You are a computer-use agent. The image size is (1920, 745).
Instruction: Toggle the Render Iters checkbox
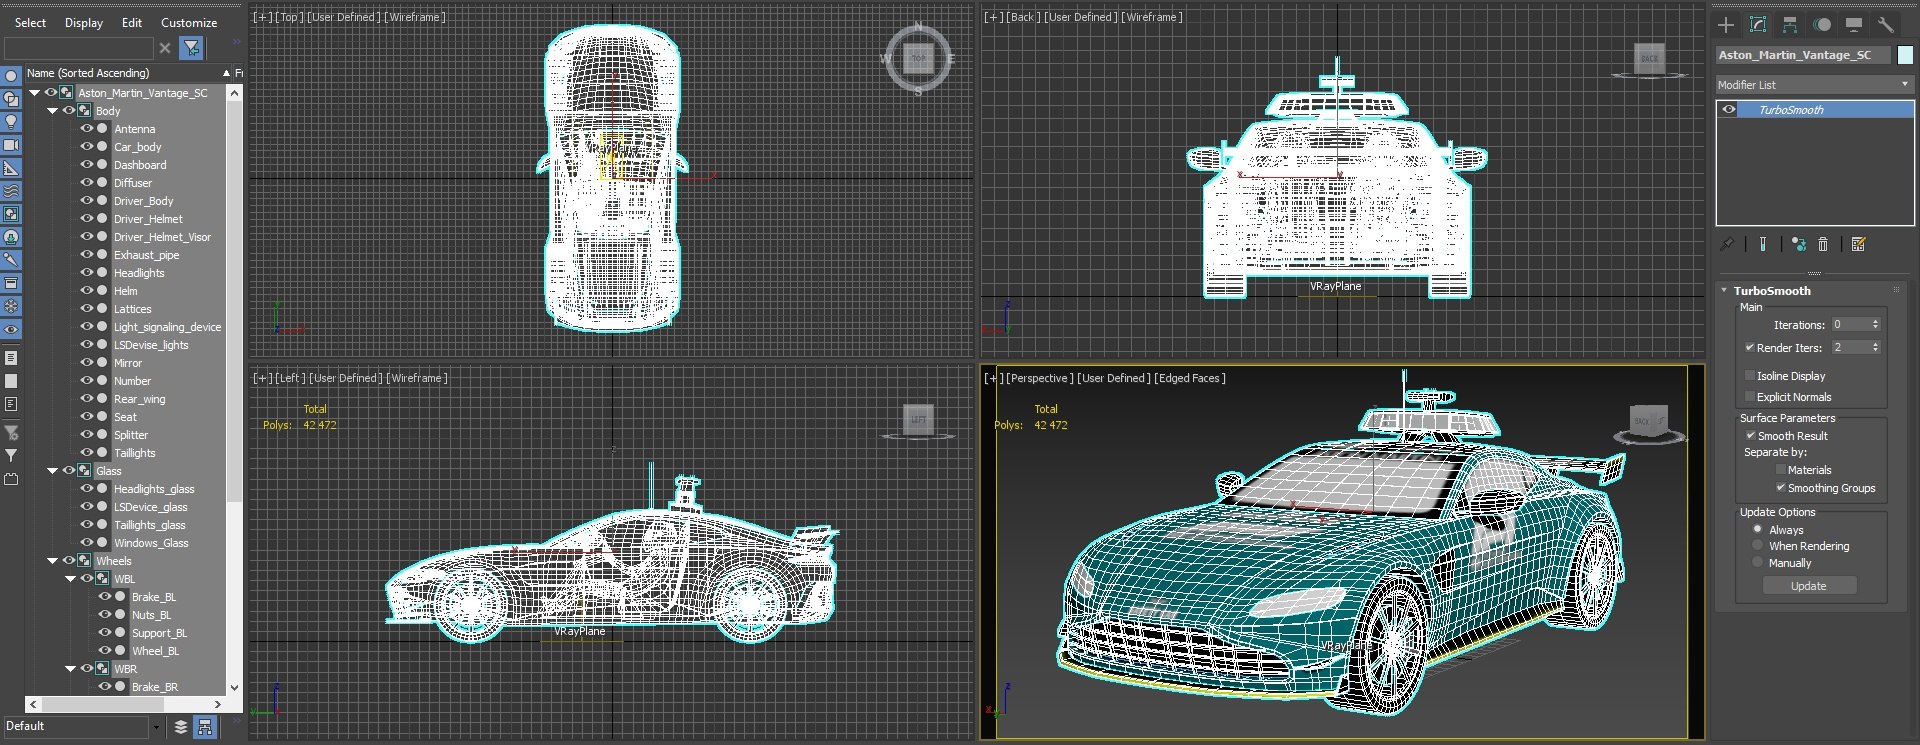pyautogui.click(x=1749, y=348)
